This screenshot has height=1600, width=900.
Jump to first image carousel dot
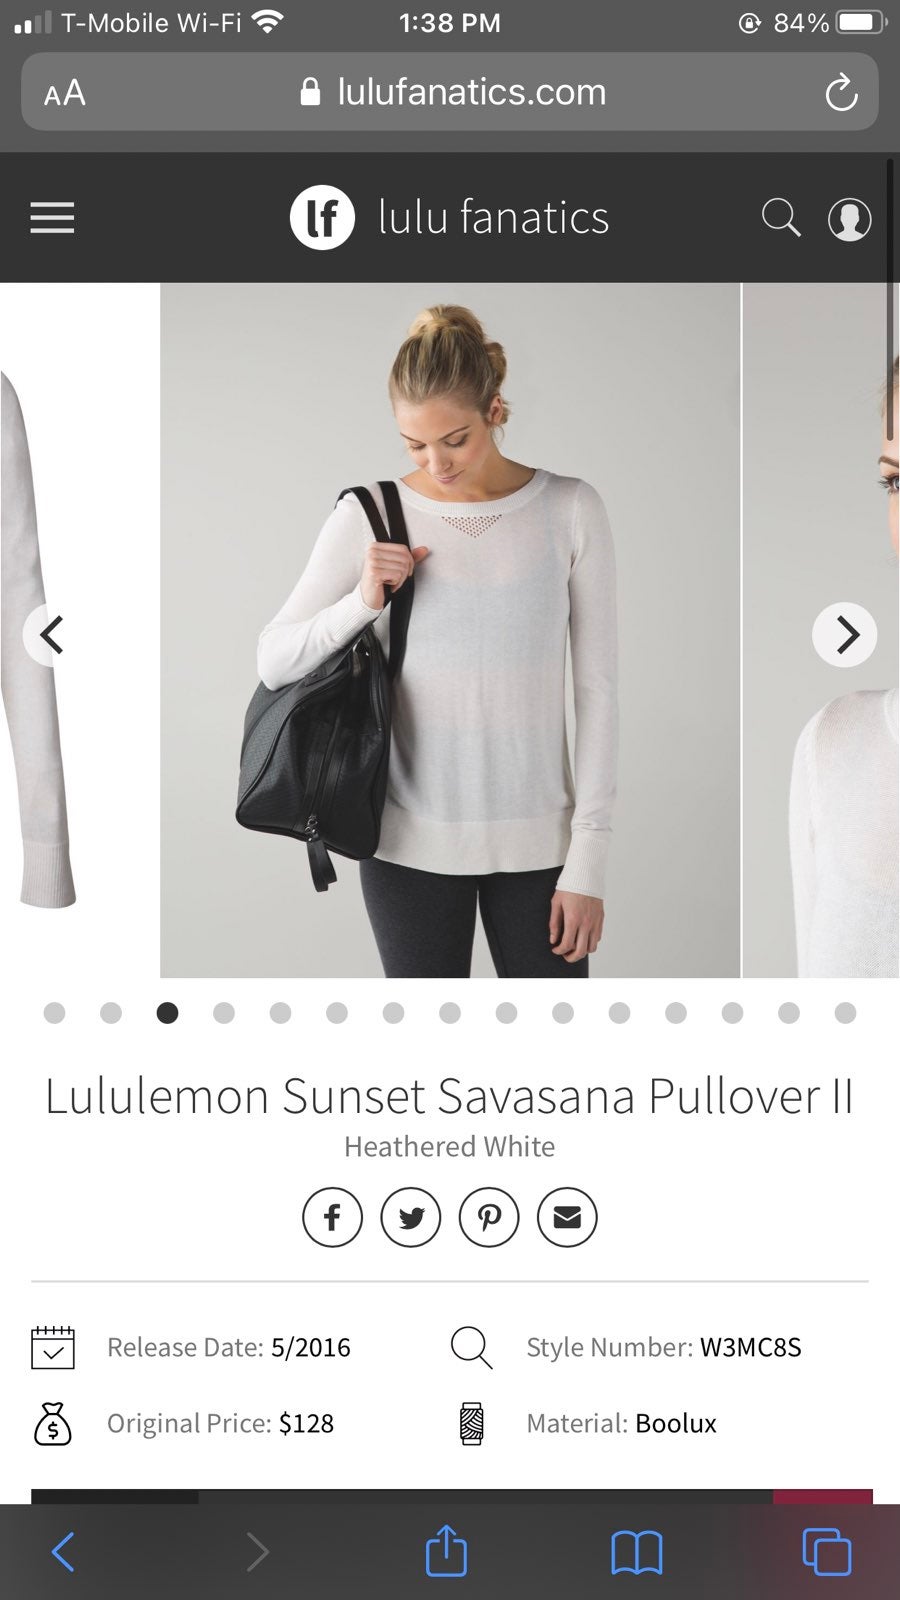coord(55,1013)
